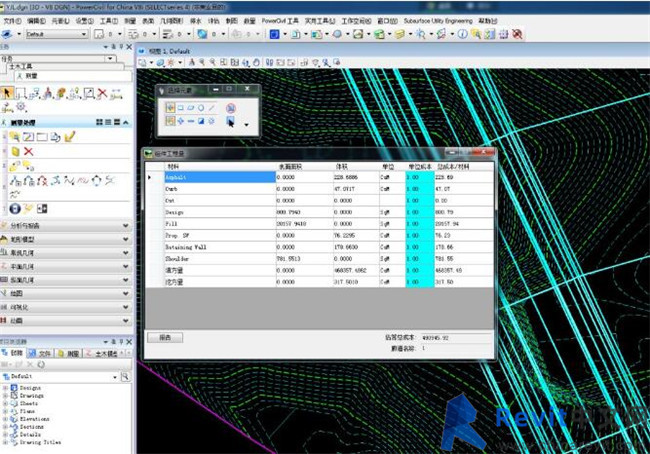Open the Default level dropdown in toolbar
650x454 pixels.
[x=84, y=34]
